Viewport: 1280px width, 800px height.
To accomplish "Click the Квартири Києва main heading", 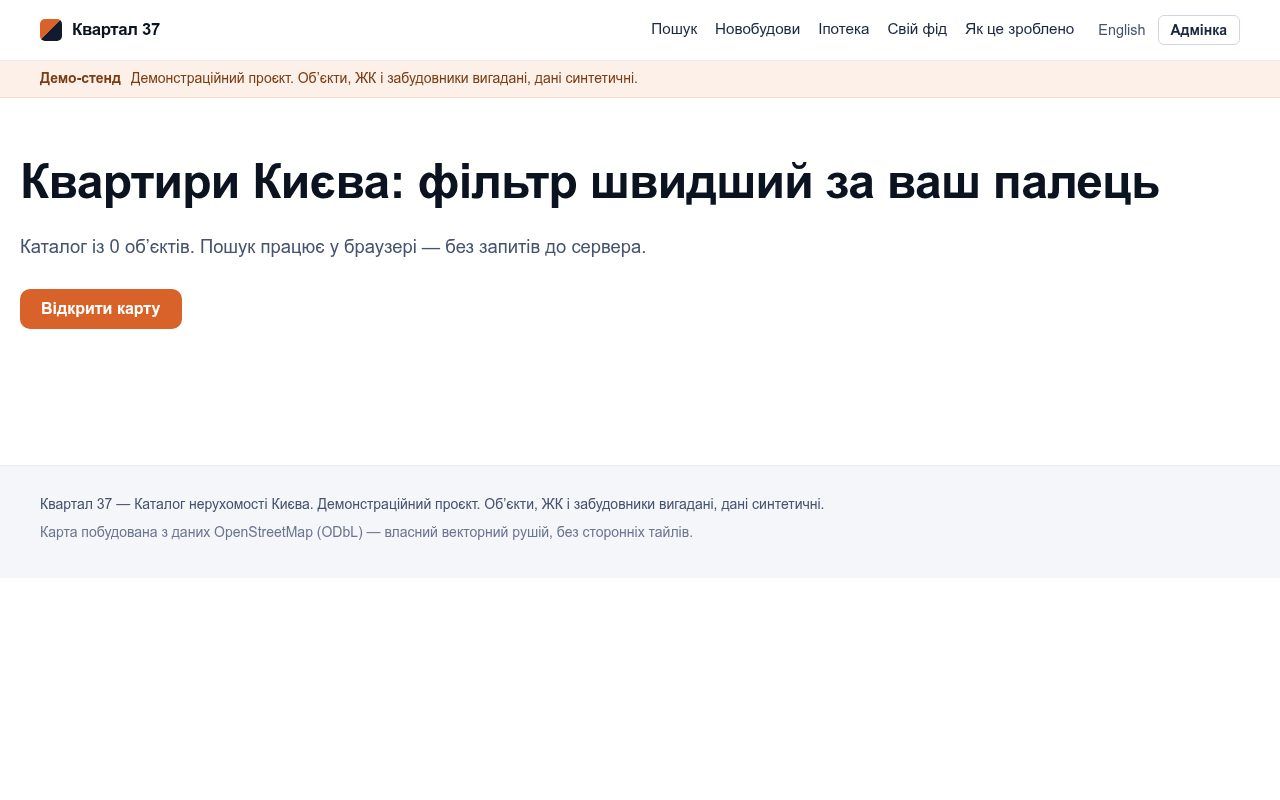I will [x=590, y=182].
